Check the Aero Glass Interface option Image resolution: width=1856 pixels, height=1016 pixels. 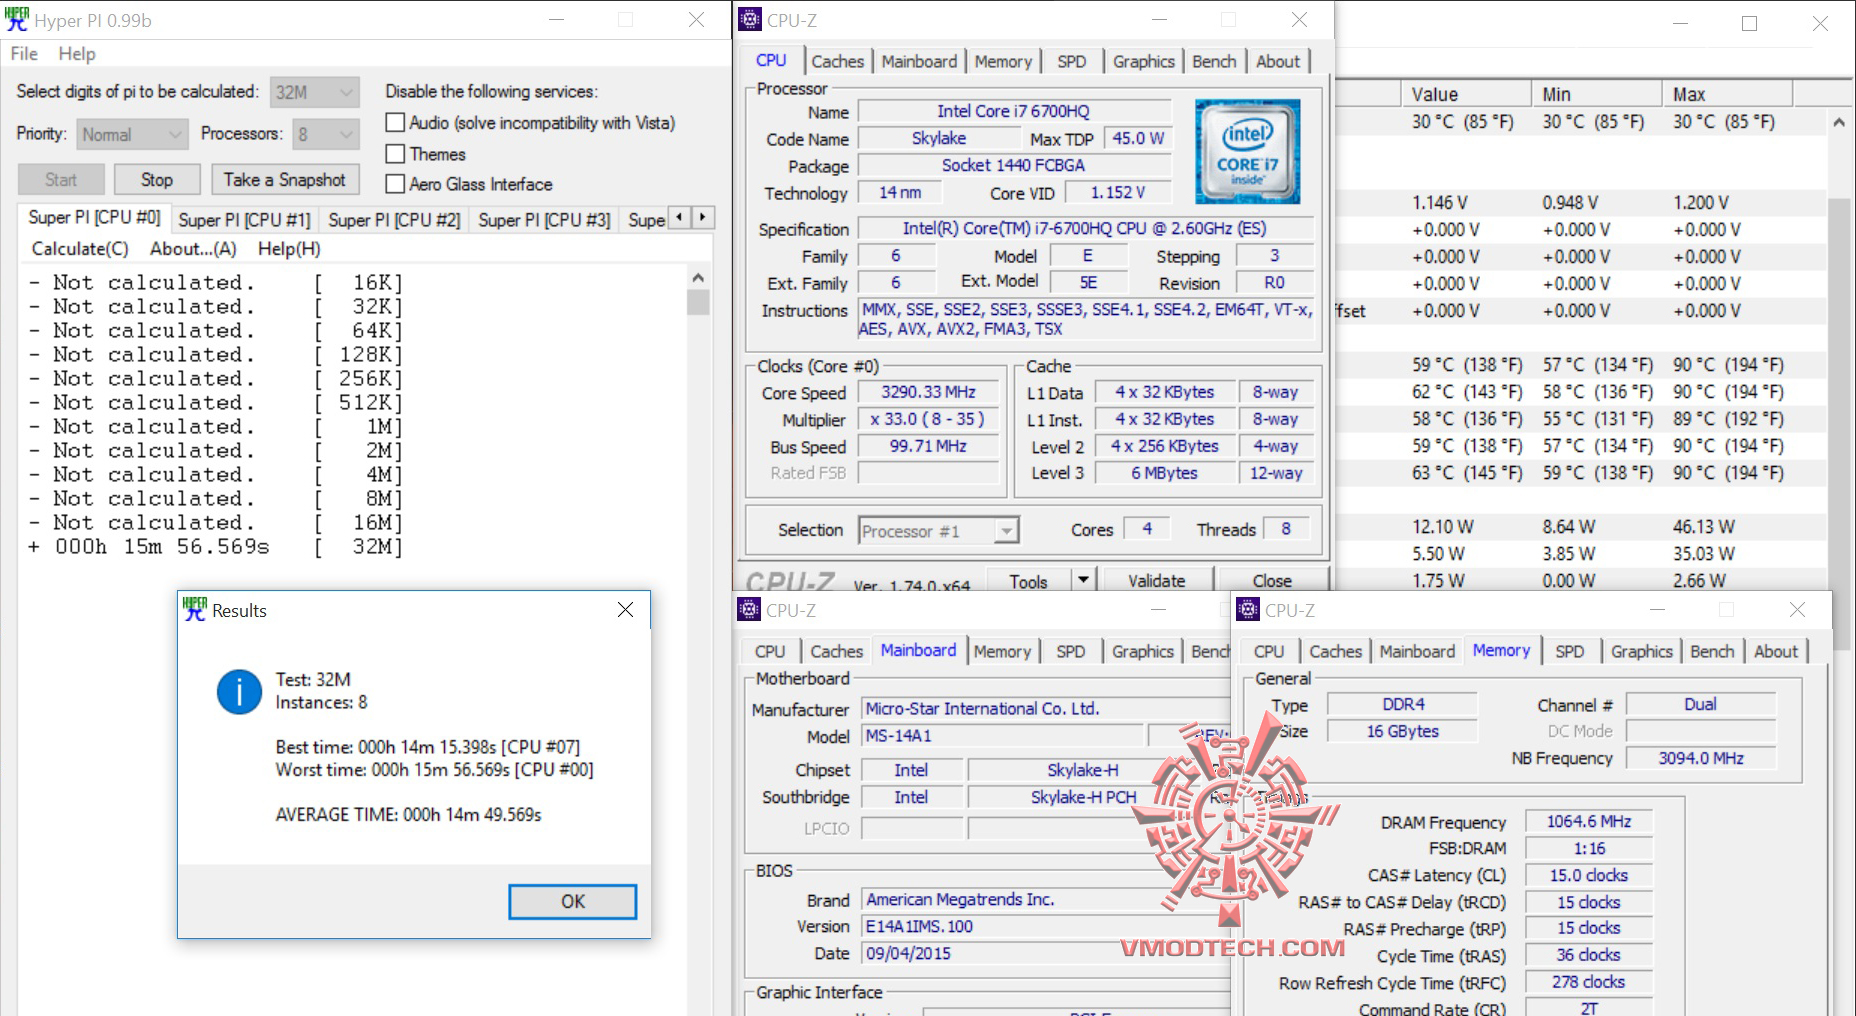point(396,184)
